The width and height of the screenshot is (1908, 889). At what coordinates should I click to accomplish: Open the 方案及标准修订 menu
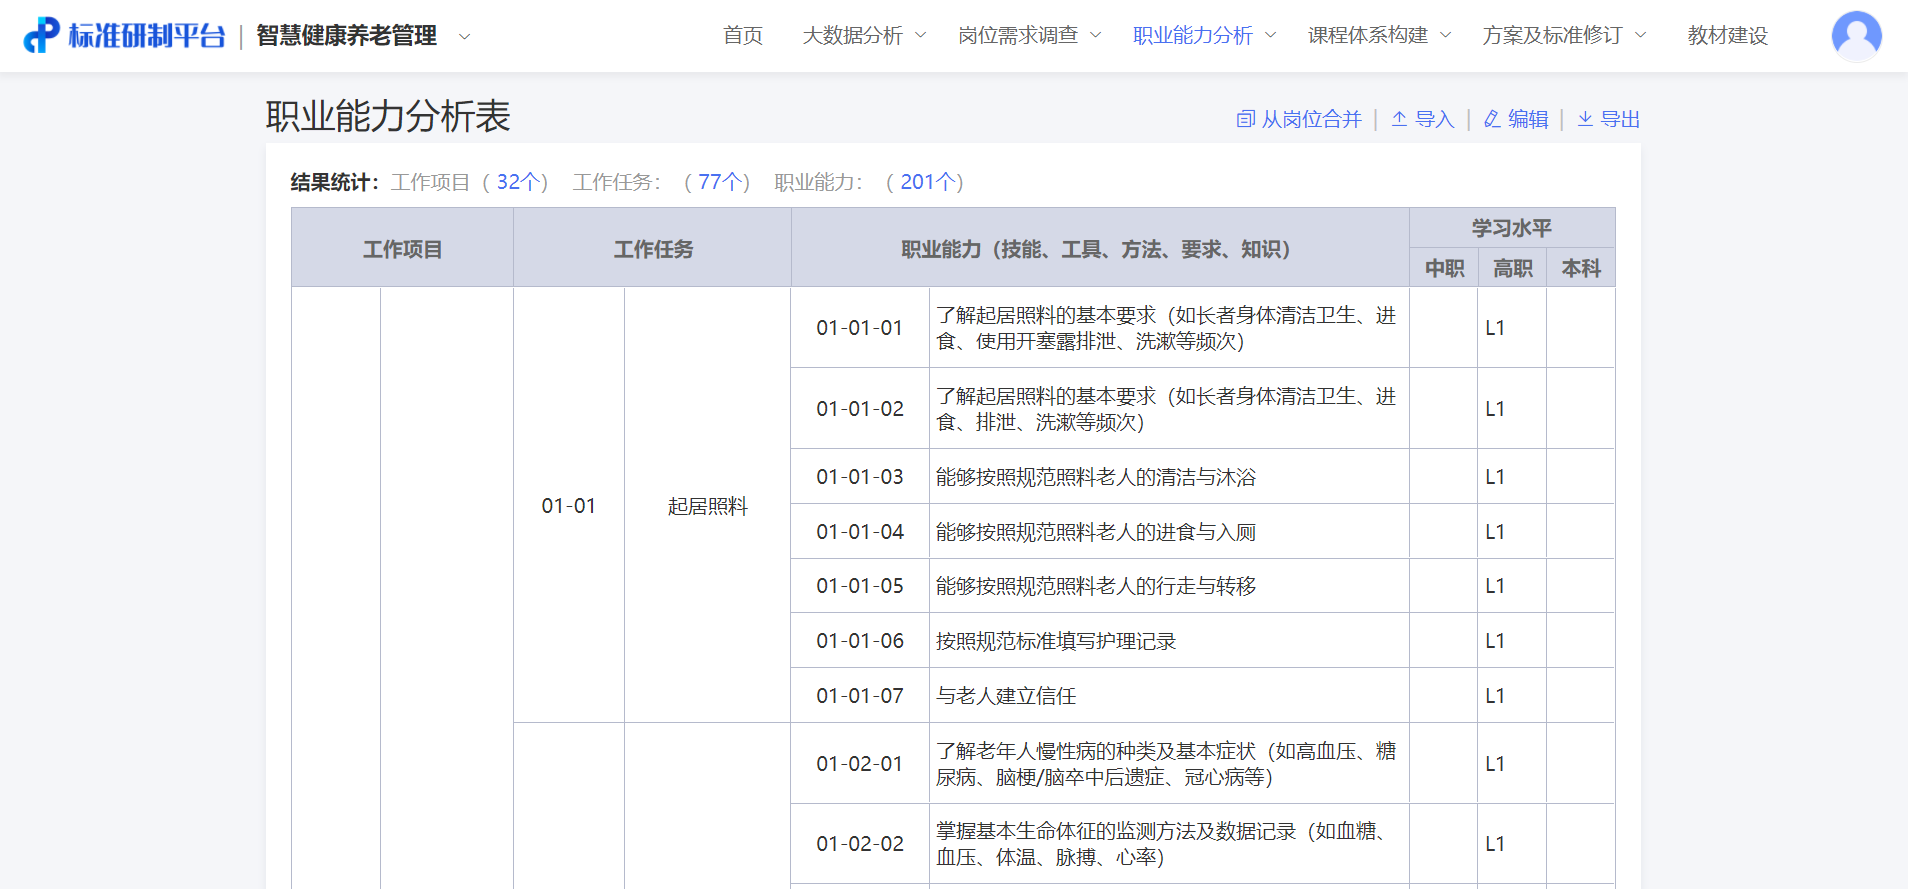tap(1553, 35)
